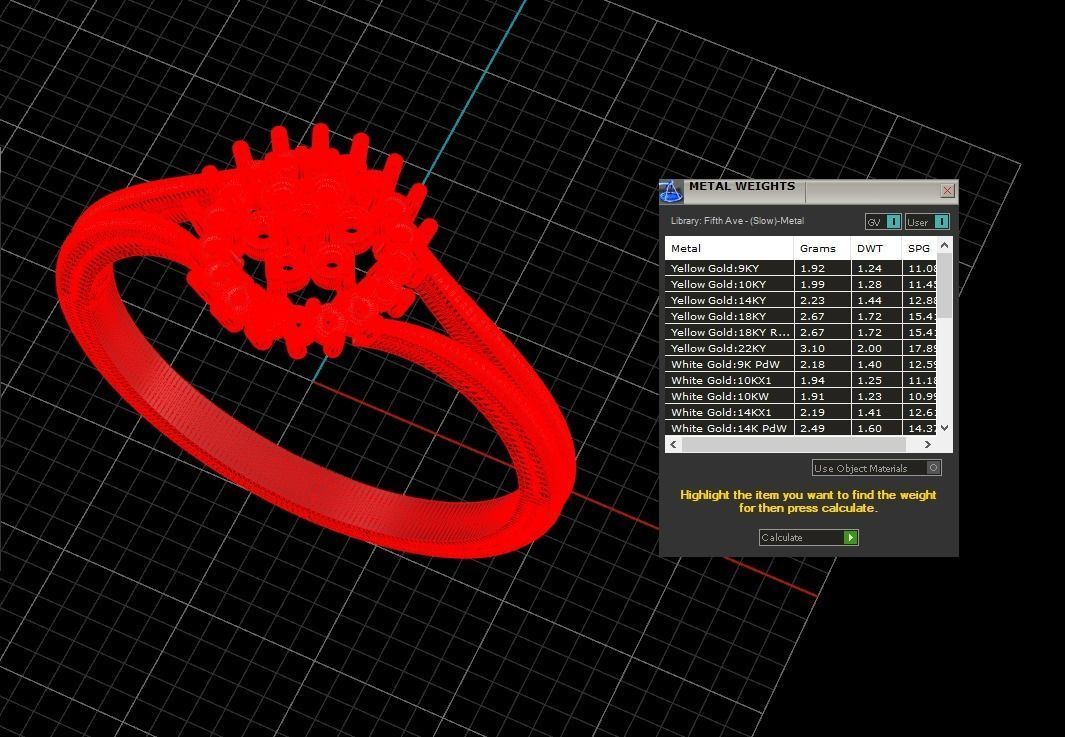Click the table's scroll down arrow
This screenshot has width=1065, height=737.
[x=945, y=428]
